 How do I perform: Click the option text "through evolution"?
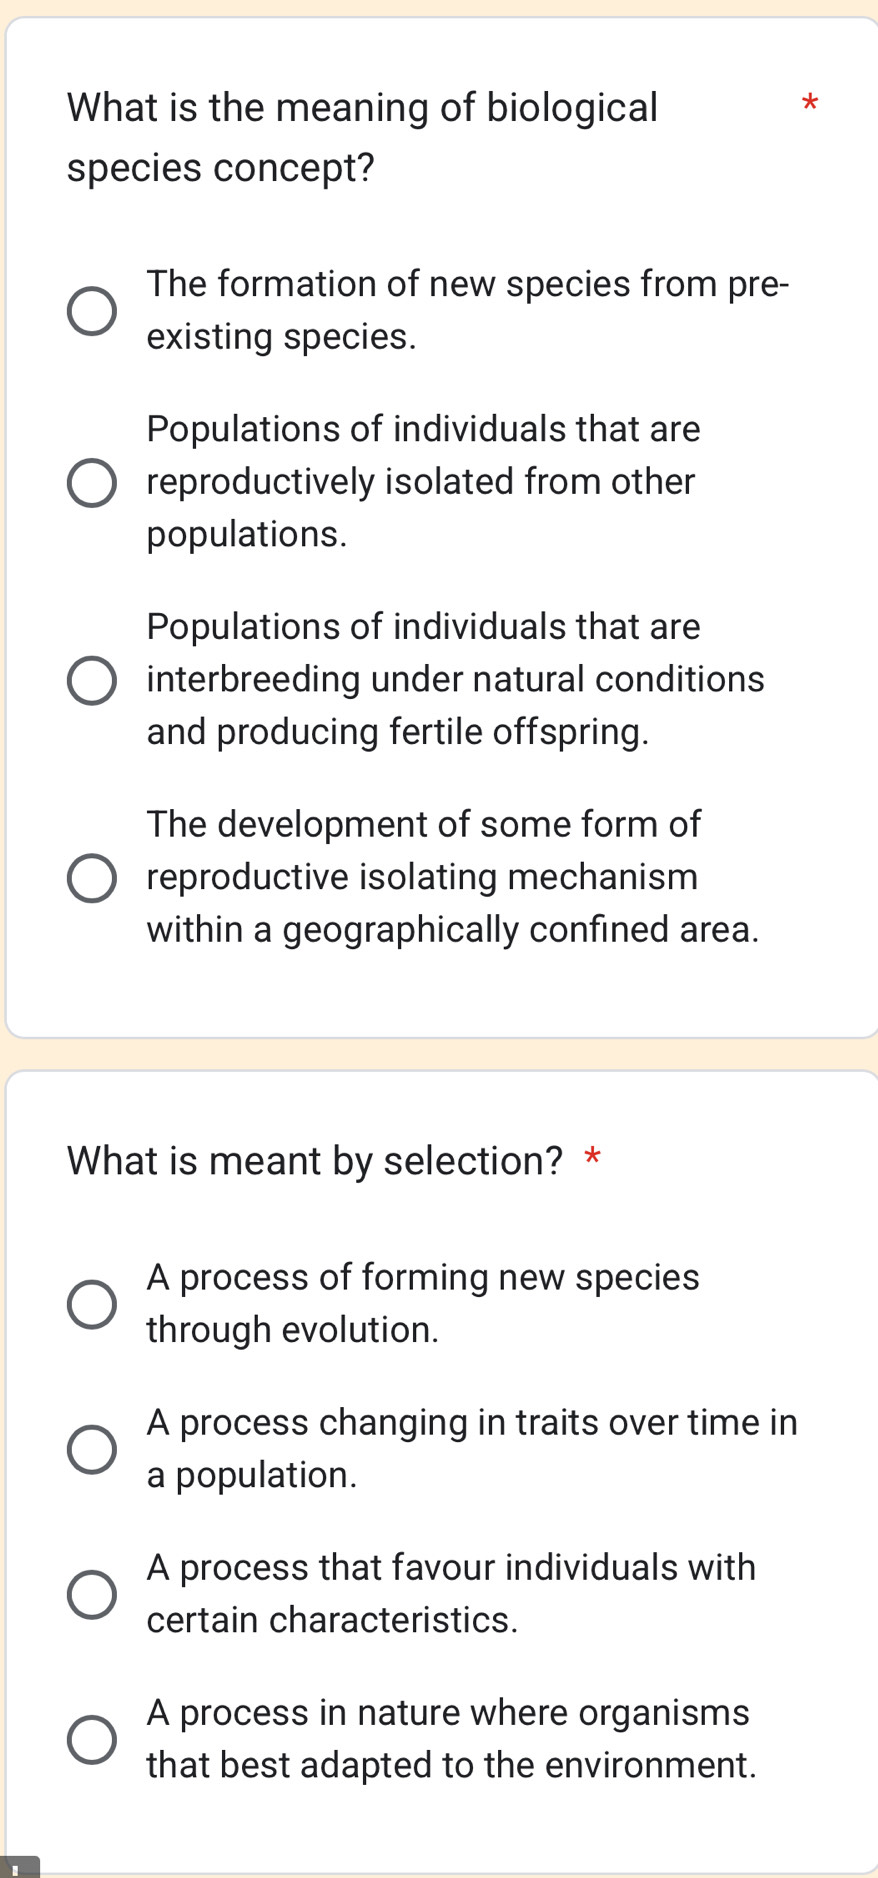[292, 1329]
